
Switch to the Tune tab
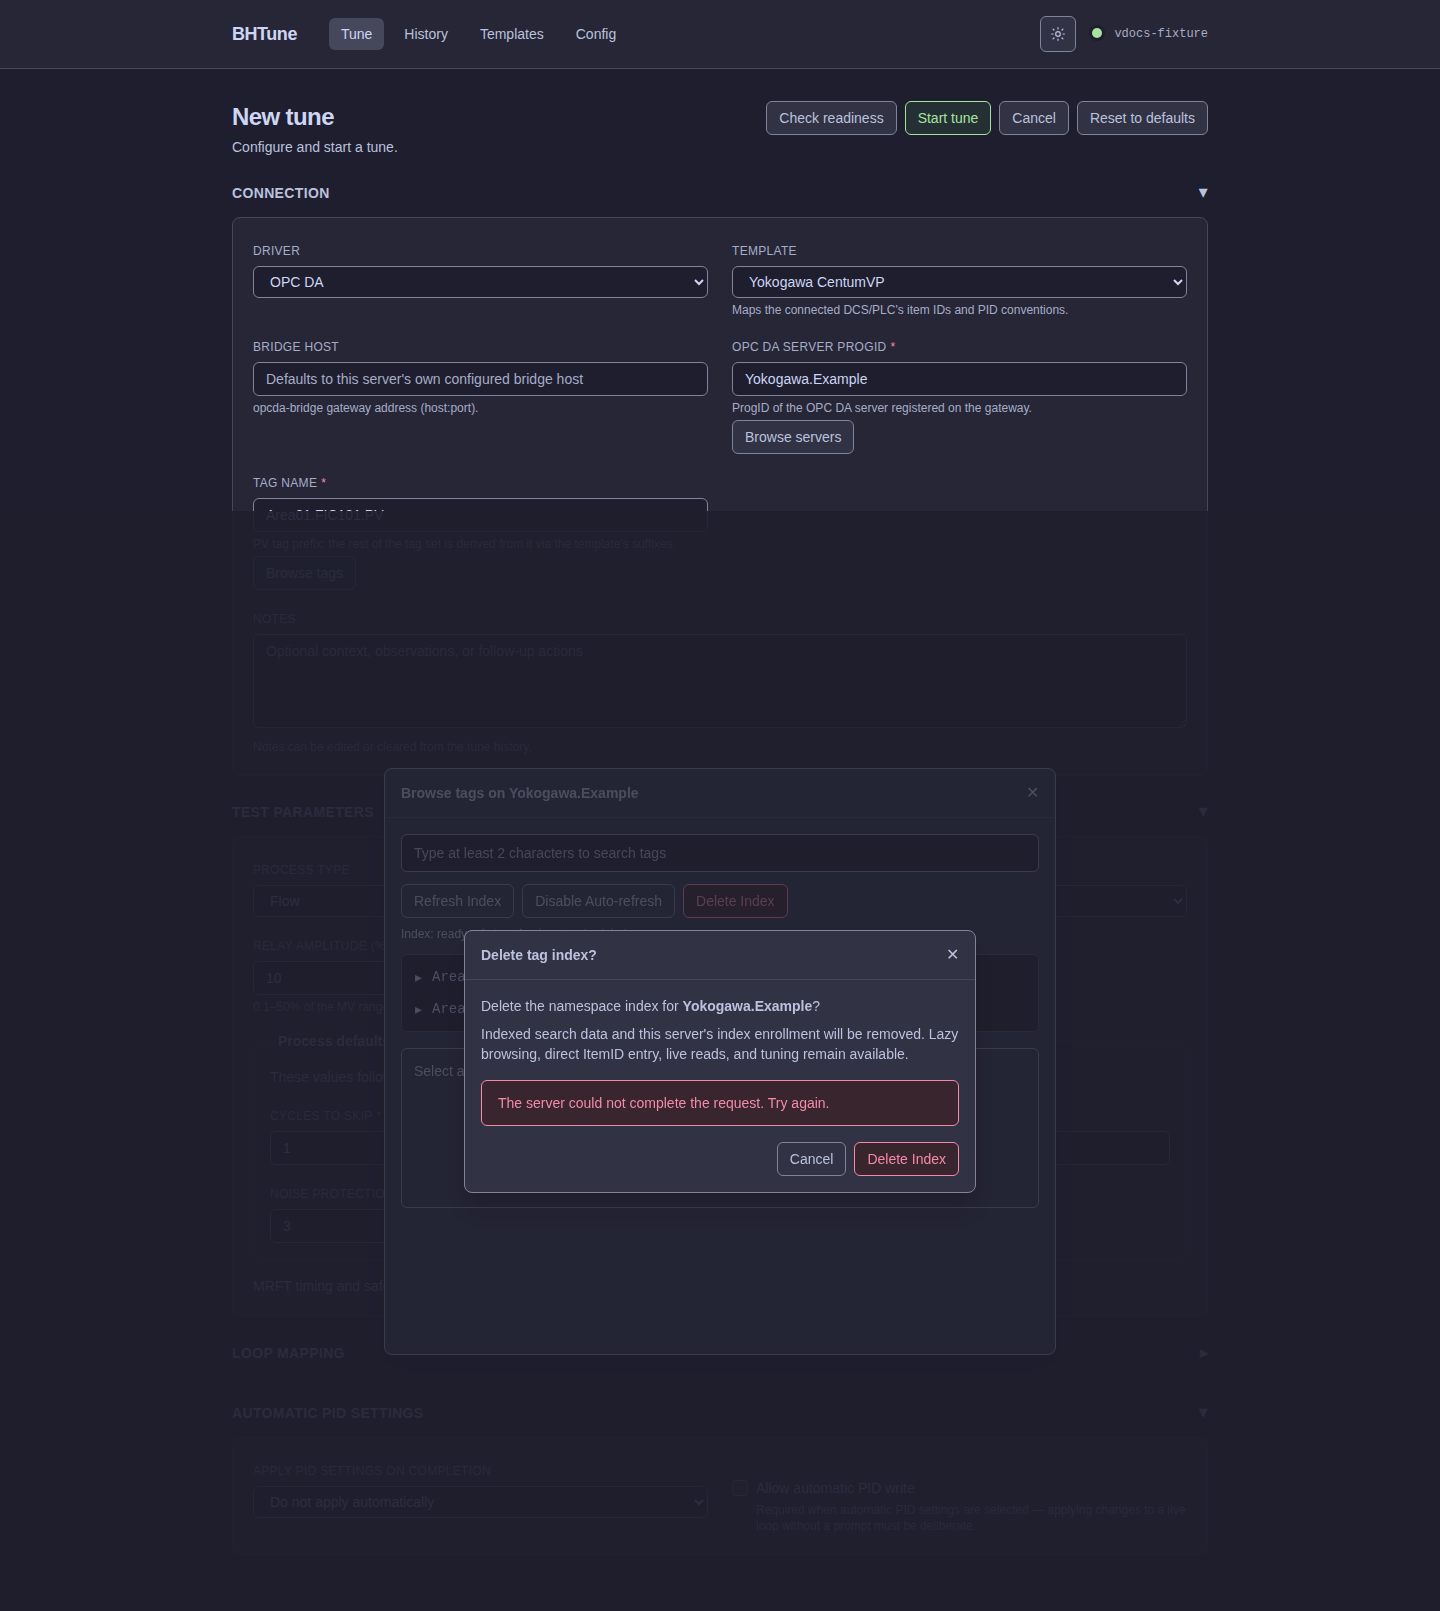356,34
